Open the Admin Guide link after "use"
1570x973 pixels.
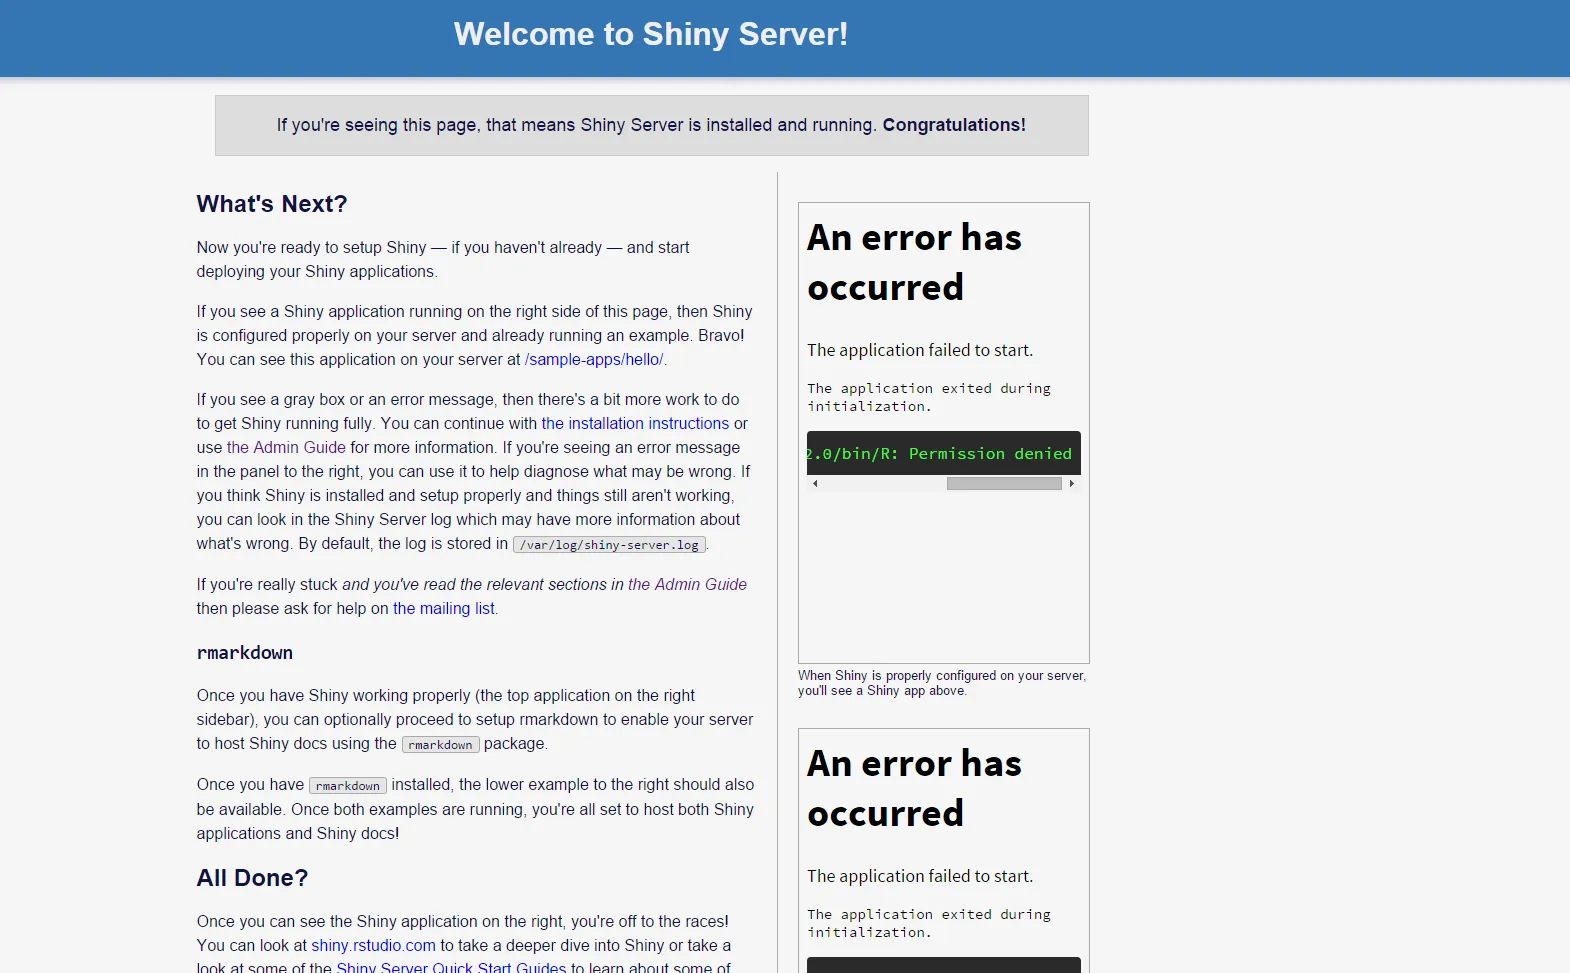286,448
